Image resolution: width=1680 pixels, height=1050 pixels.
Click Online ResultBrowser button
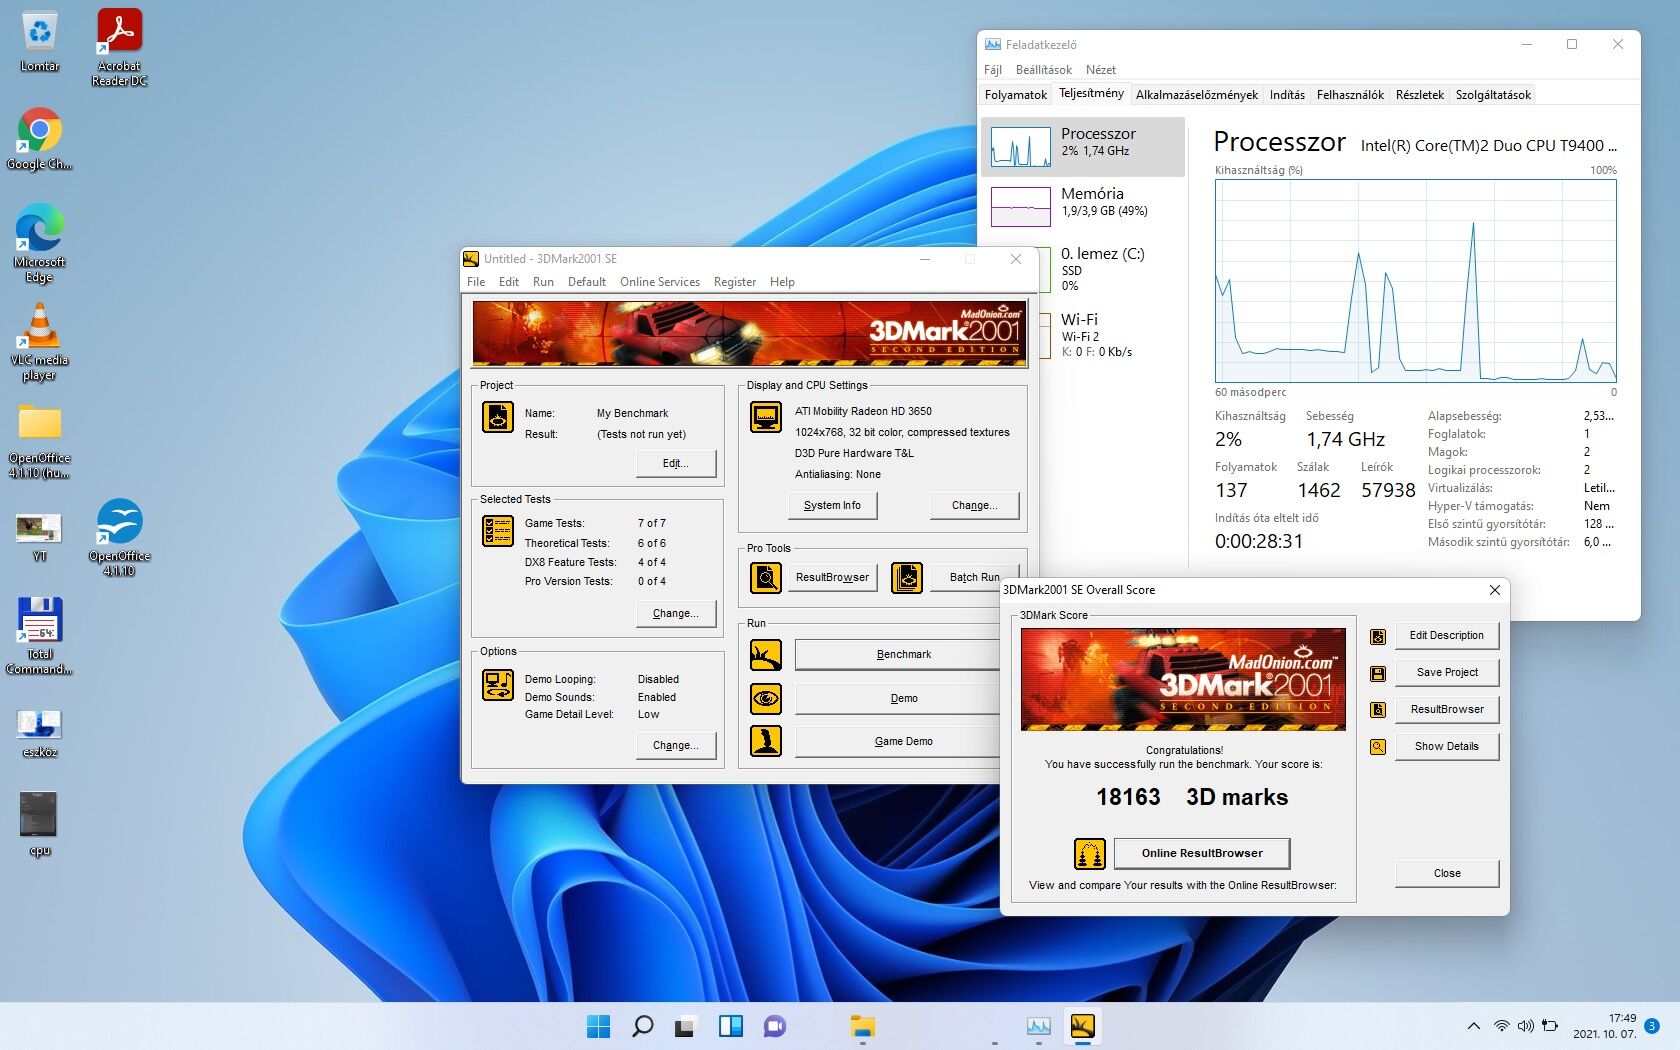click(x=1202, y=853)
